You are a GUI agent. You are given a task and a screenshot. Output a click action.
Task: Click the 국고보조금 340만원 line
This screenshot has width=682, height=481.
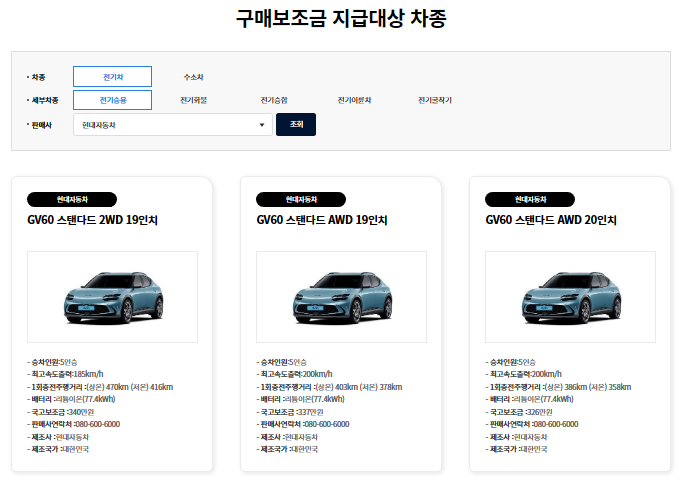point(60,412)
